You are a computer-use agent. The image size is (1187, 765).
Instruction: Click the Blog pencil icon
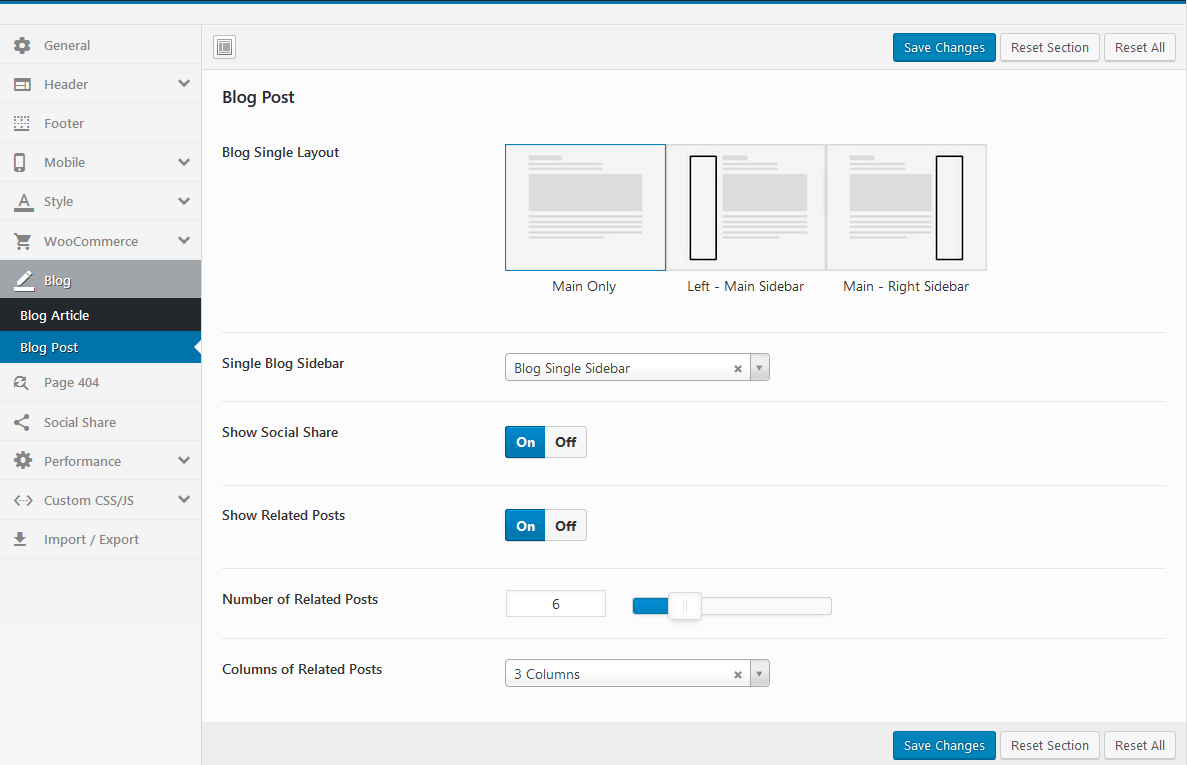pyautogui.click(x=24, y=281)
